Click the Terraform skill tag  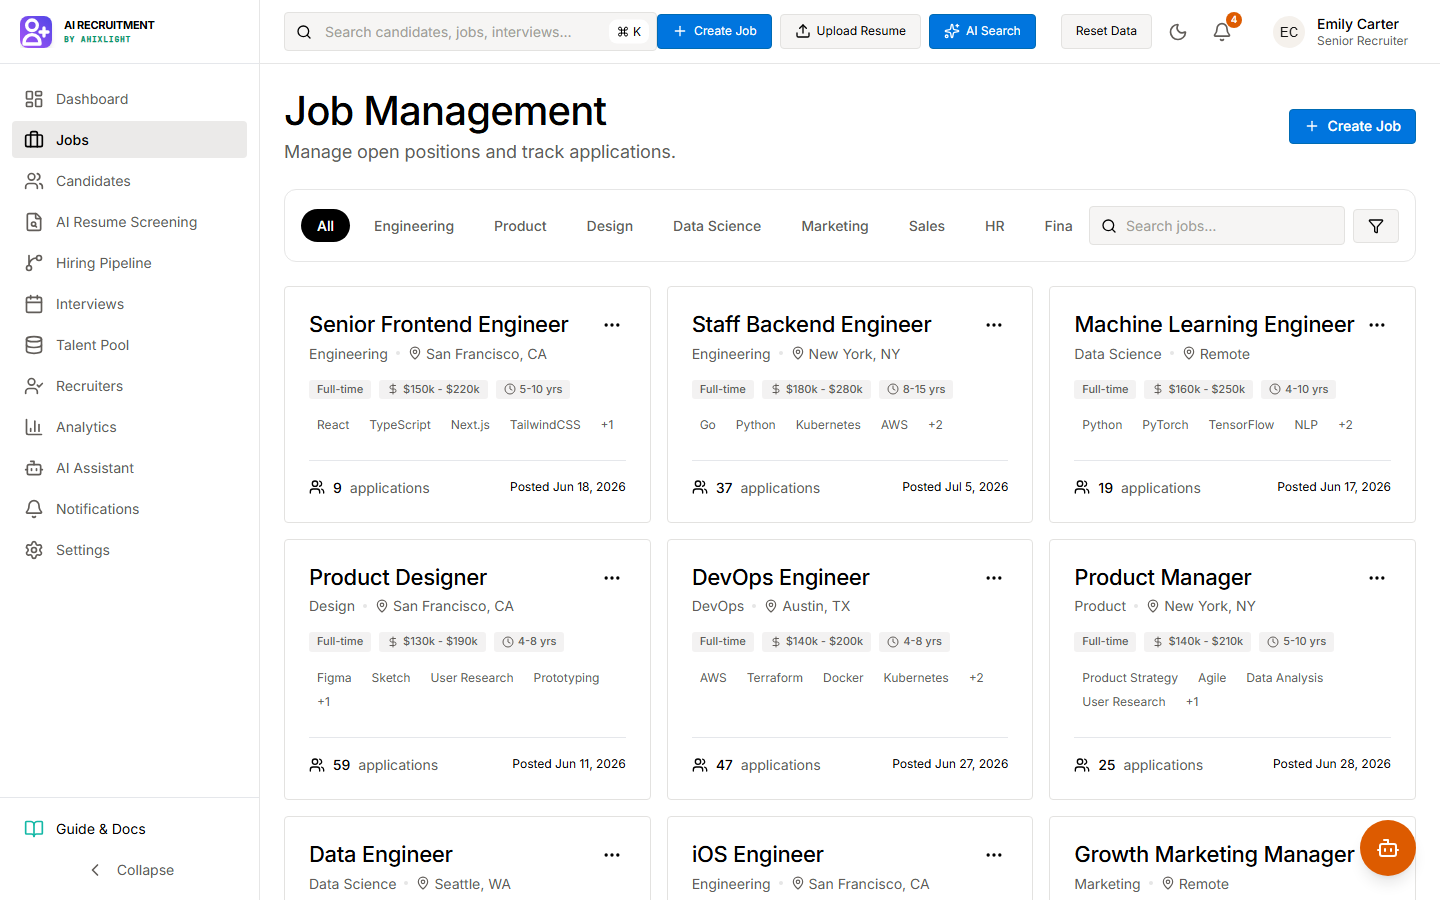(x=775, y=678)
